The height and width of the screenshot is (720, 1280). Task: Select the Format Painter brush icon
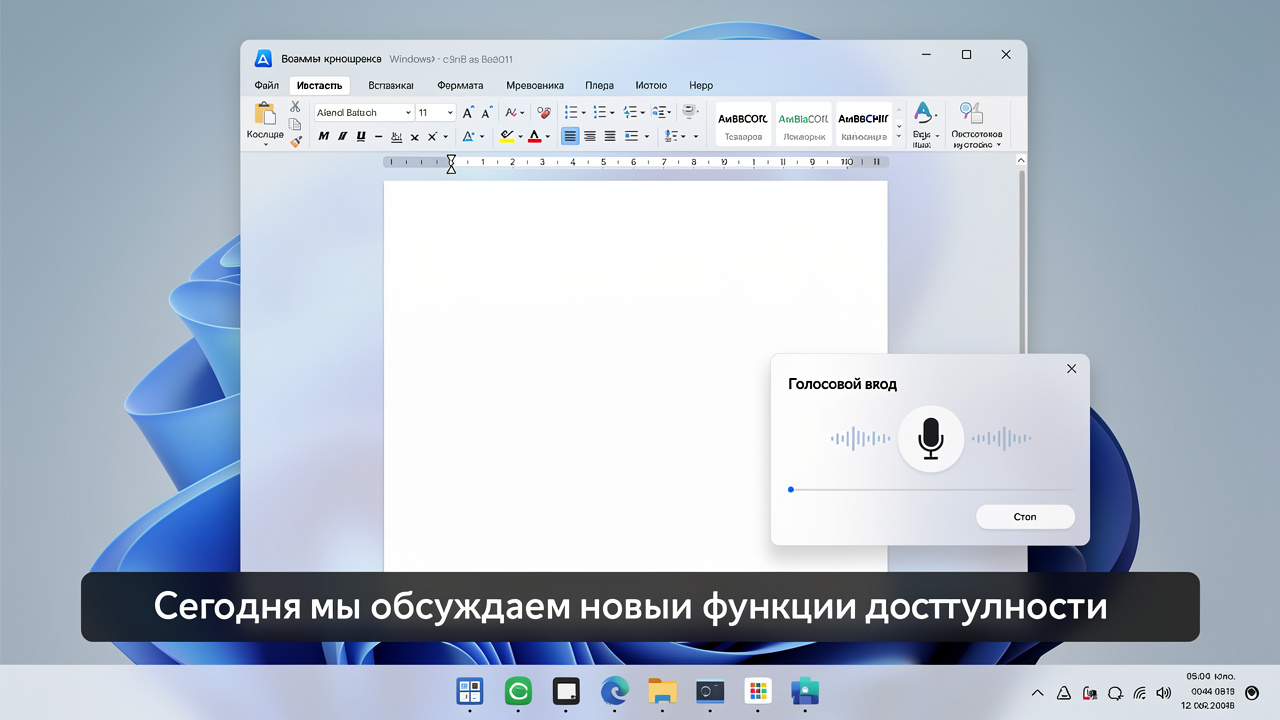pos(295,142)
